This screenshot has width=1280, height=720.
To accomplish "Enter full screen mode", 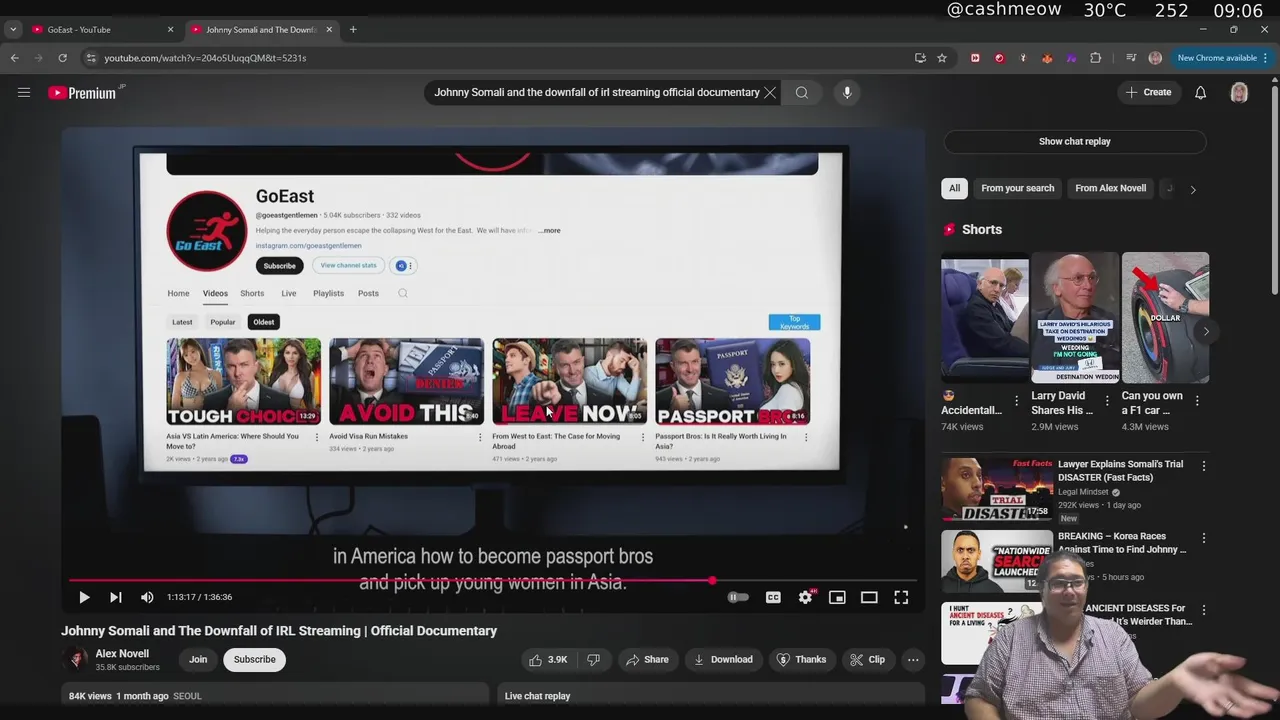I will coord(901,597).
